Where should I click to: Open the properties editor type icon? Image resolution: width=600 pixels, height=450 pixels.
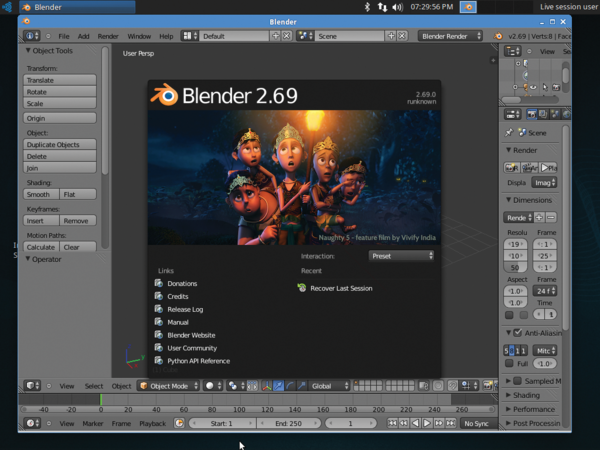(x=512, y=114)
